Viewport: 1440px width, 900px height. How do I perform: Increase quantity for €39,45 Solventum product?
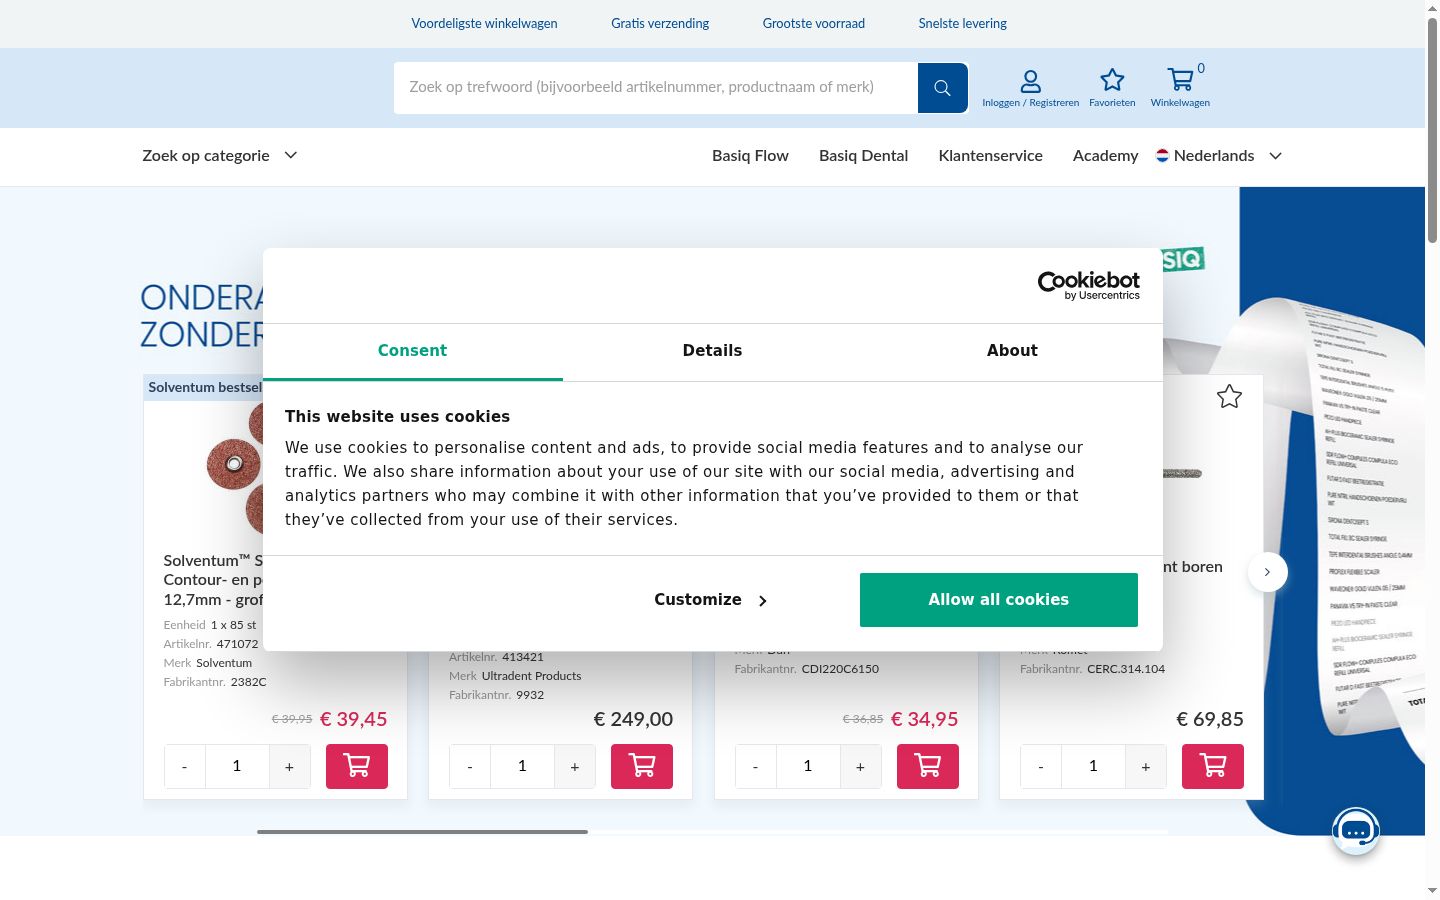(289, 766)
